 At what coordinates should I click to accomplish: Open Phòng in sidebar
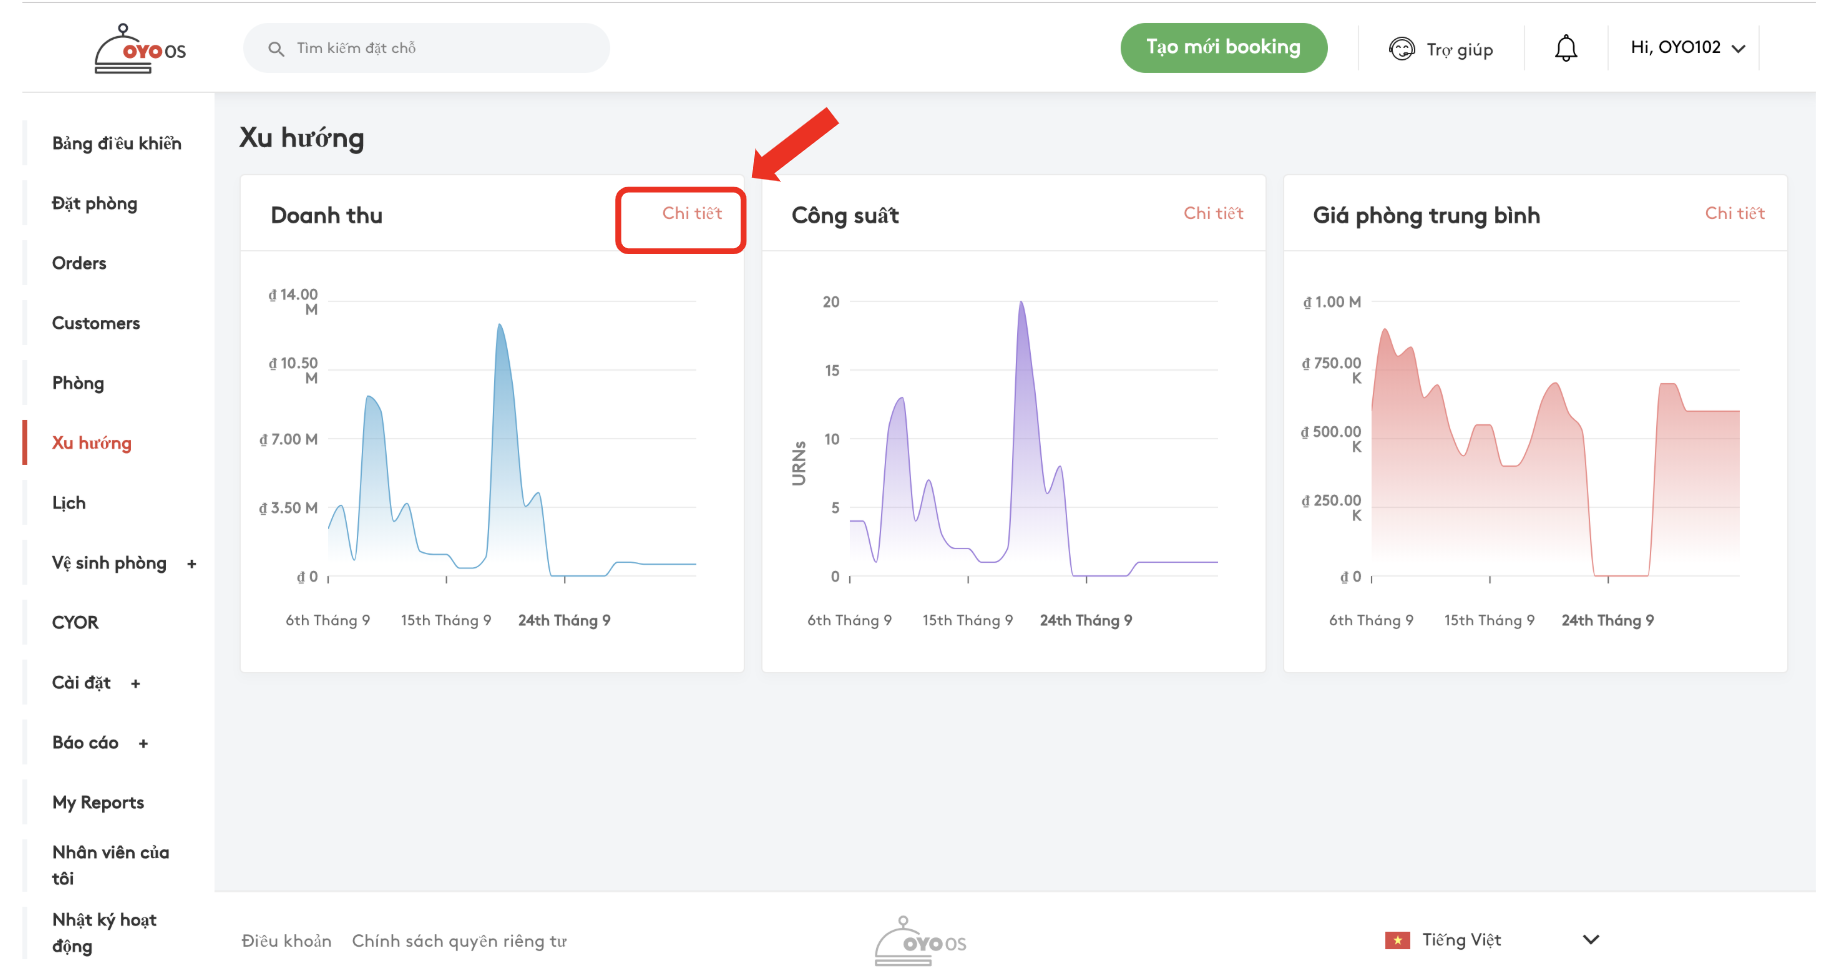[x=78, y=383]
